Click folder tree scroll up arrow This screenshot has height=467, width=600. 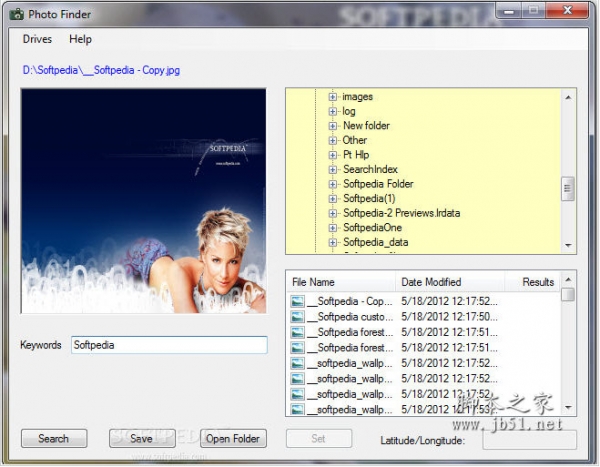[x=568, y=98]
